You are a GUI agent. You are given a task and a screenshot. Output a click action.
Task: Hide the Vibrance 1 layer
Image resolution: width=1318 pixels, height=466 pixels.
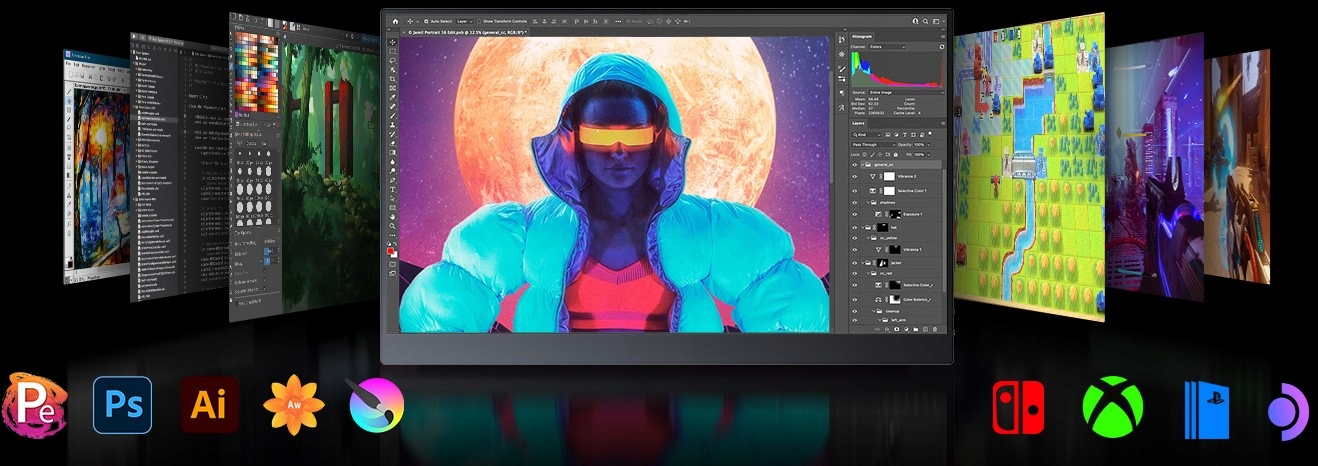(x=855, y=248)
